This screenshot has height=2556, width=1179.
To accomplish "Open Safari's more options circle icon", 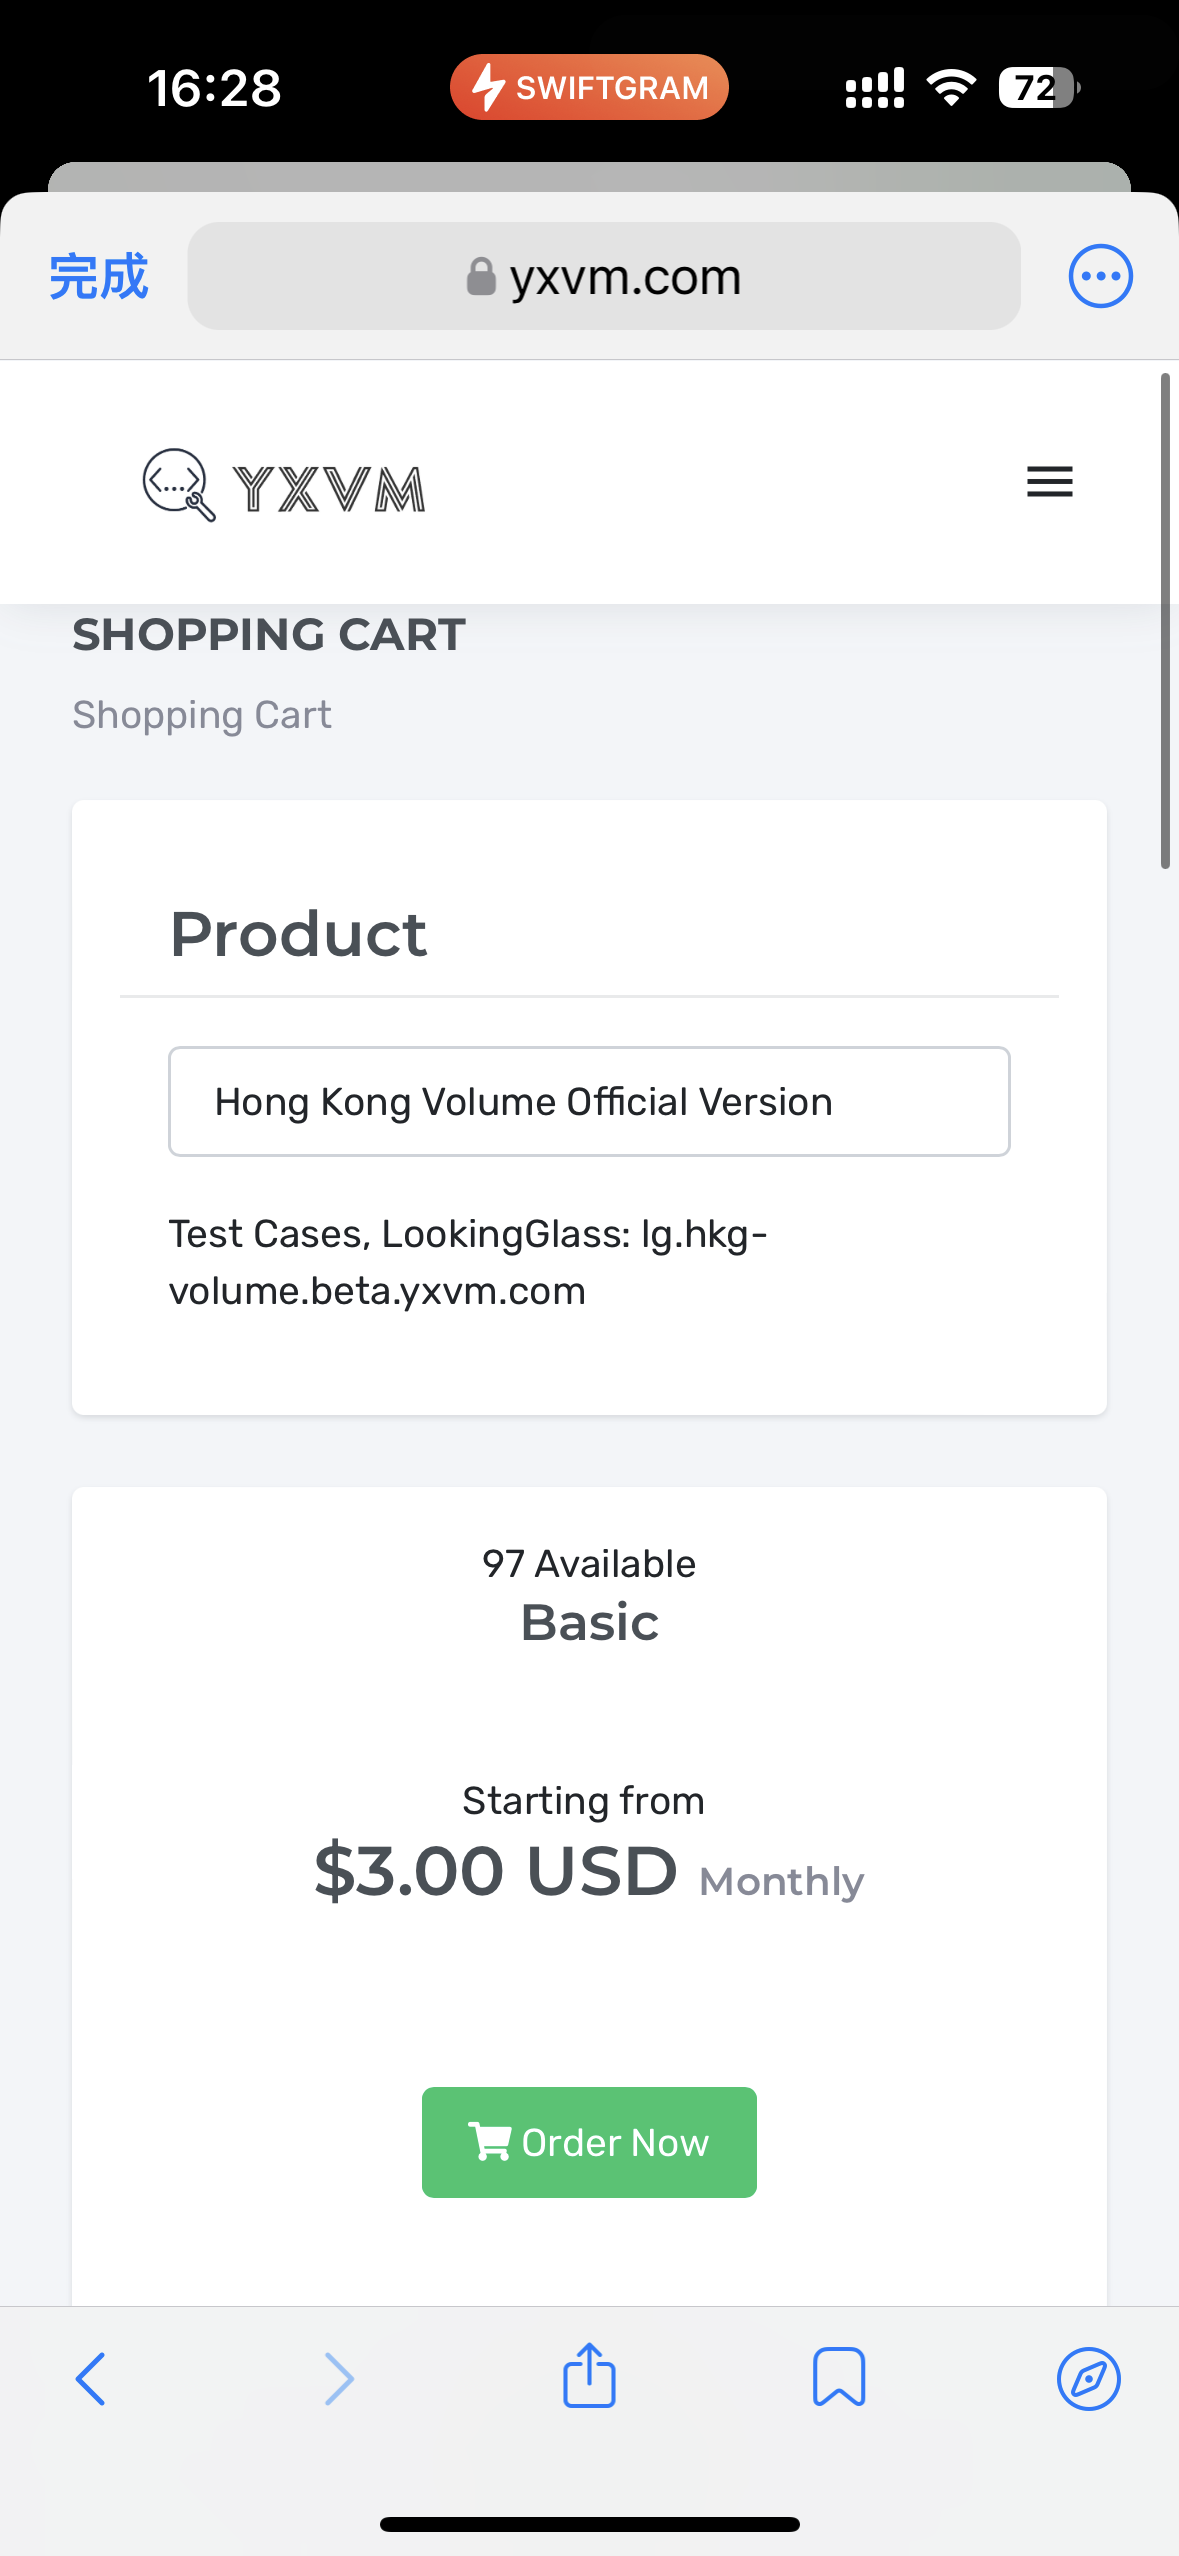I will (1100, 275).
